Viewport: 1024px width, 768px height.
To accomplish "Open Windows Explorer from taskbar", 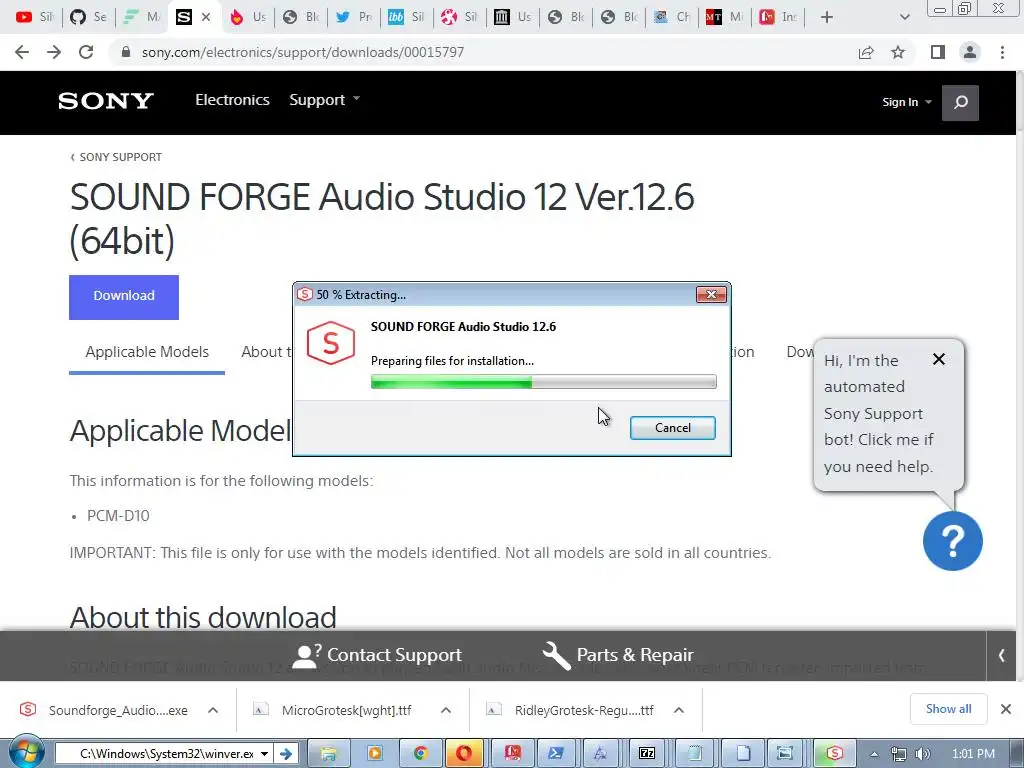I will point(328,754).
